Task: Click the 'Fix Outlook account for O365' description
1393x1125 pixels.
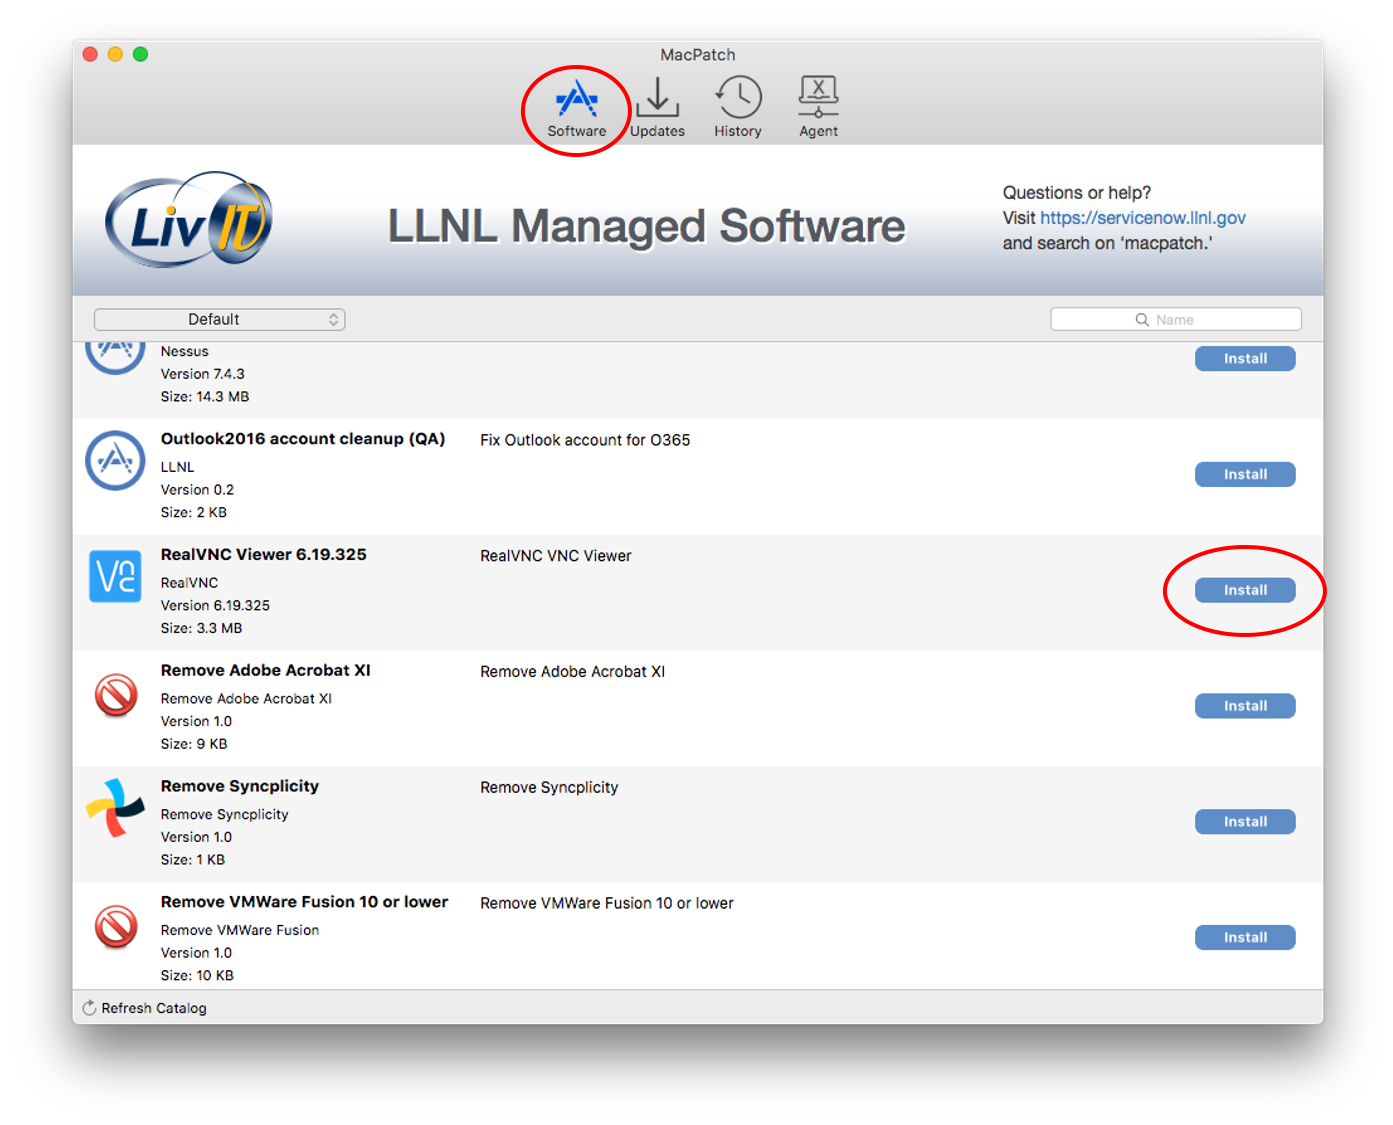Action: coord(585,440)
